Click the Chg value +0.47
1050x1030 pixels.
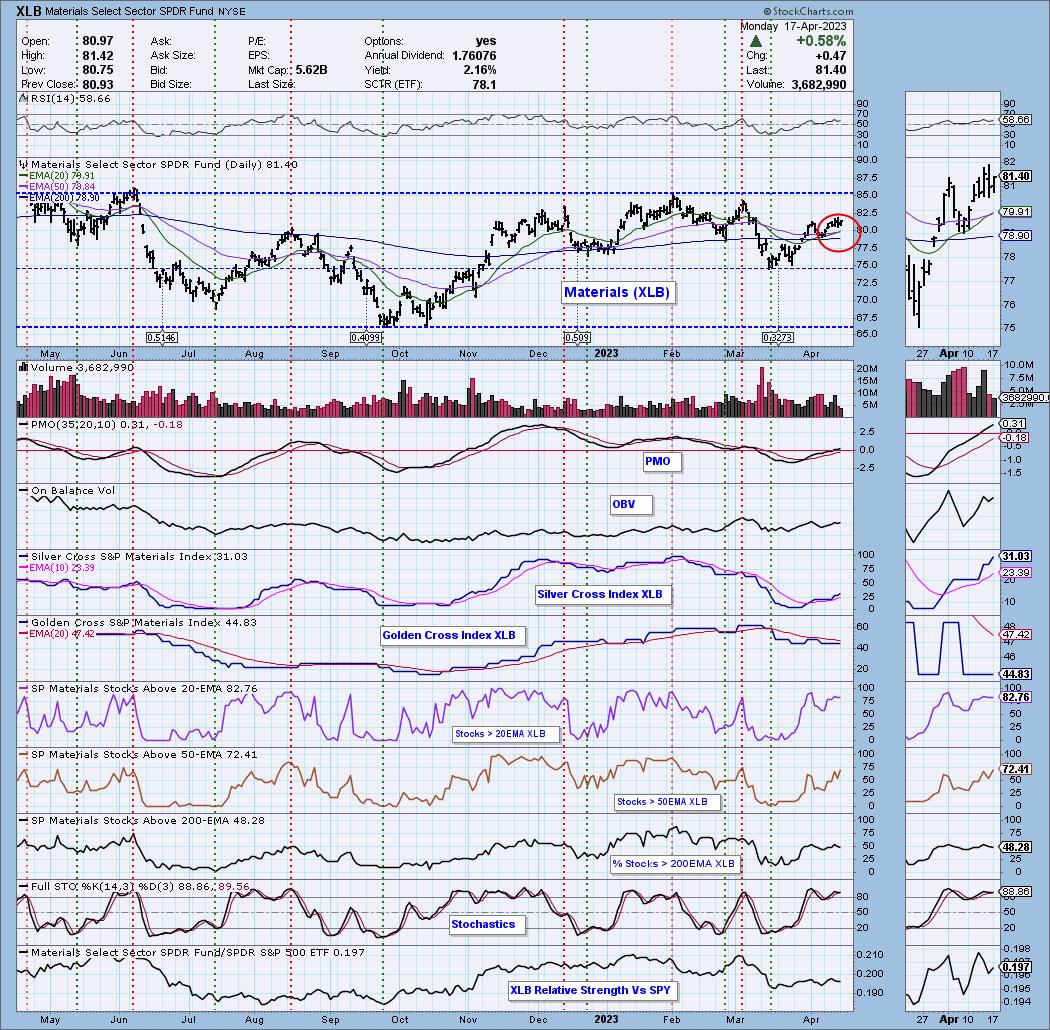(x=831, y=56)
